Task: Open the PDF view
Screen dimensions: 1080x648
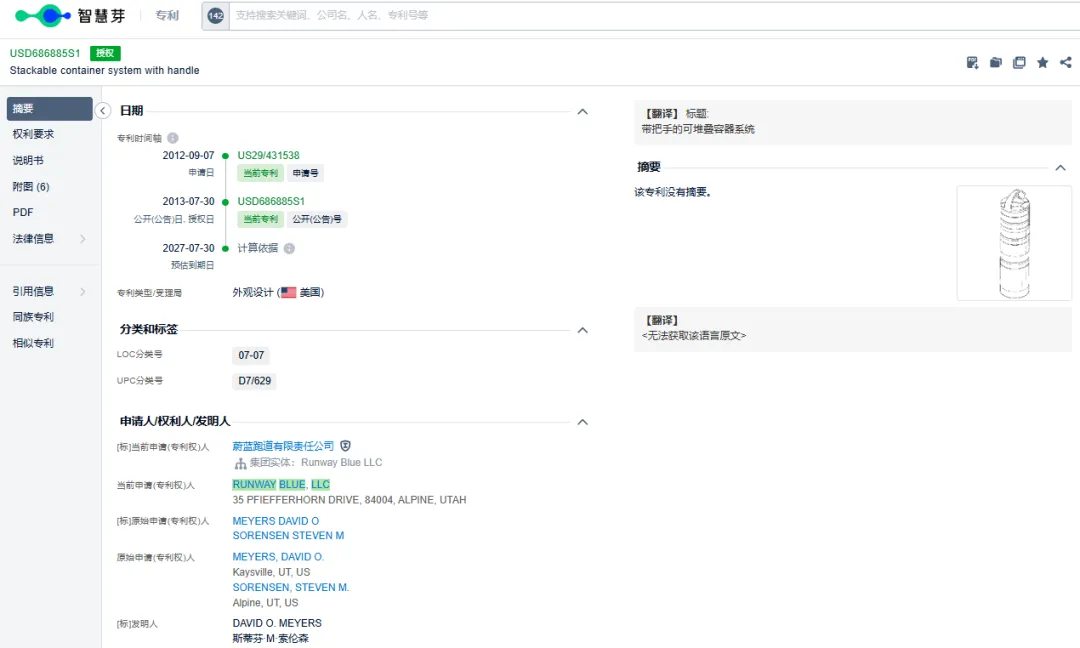Action: (x=23, y=212)
